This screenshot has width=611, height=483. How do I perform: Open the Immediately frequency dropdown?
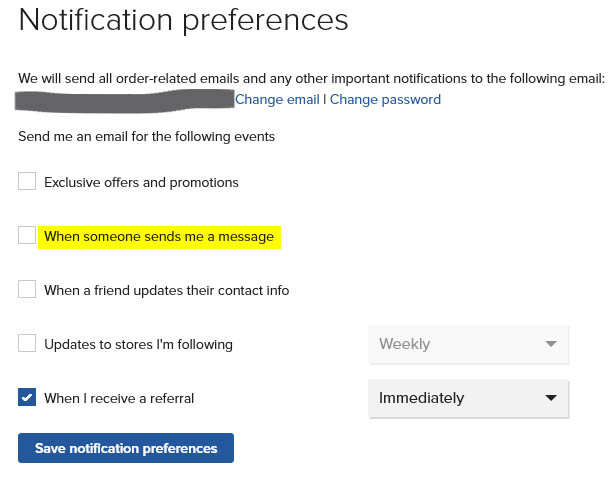pos(468,399)
